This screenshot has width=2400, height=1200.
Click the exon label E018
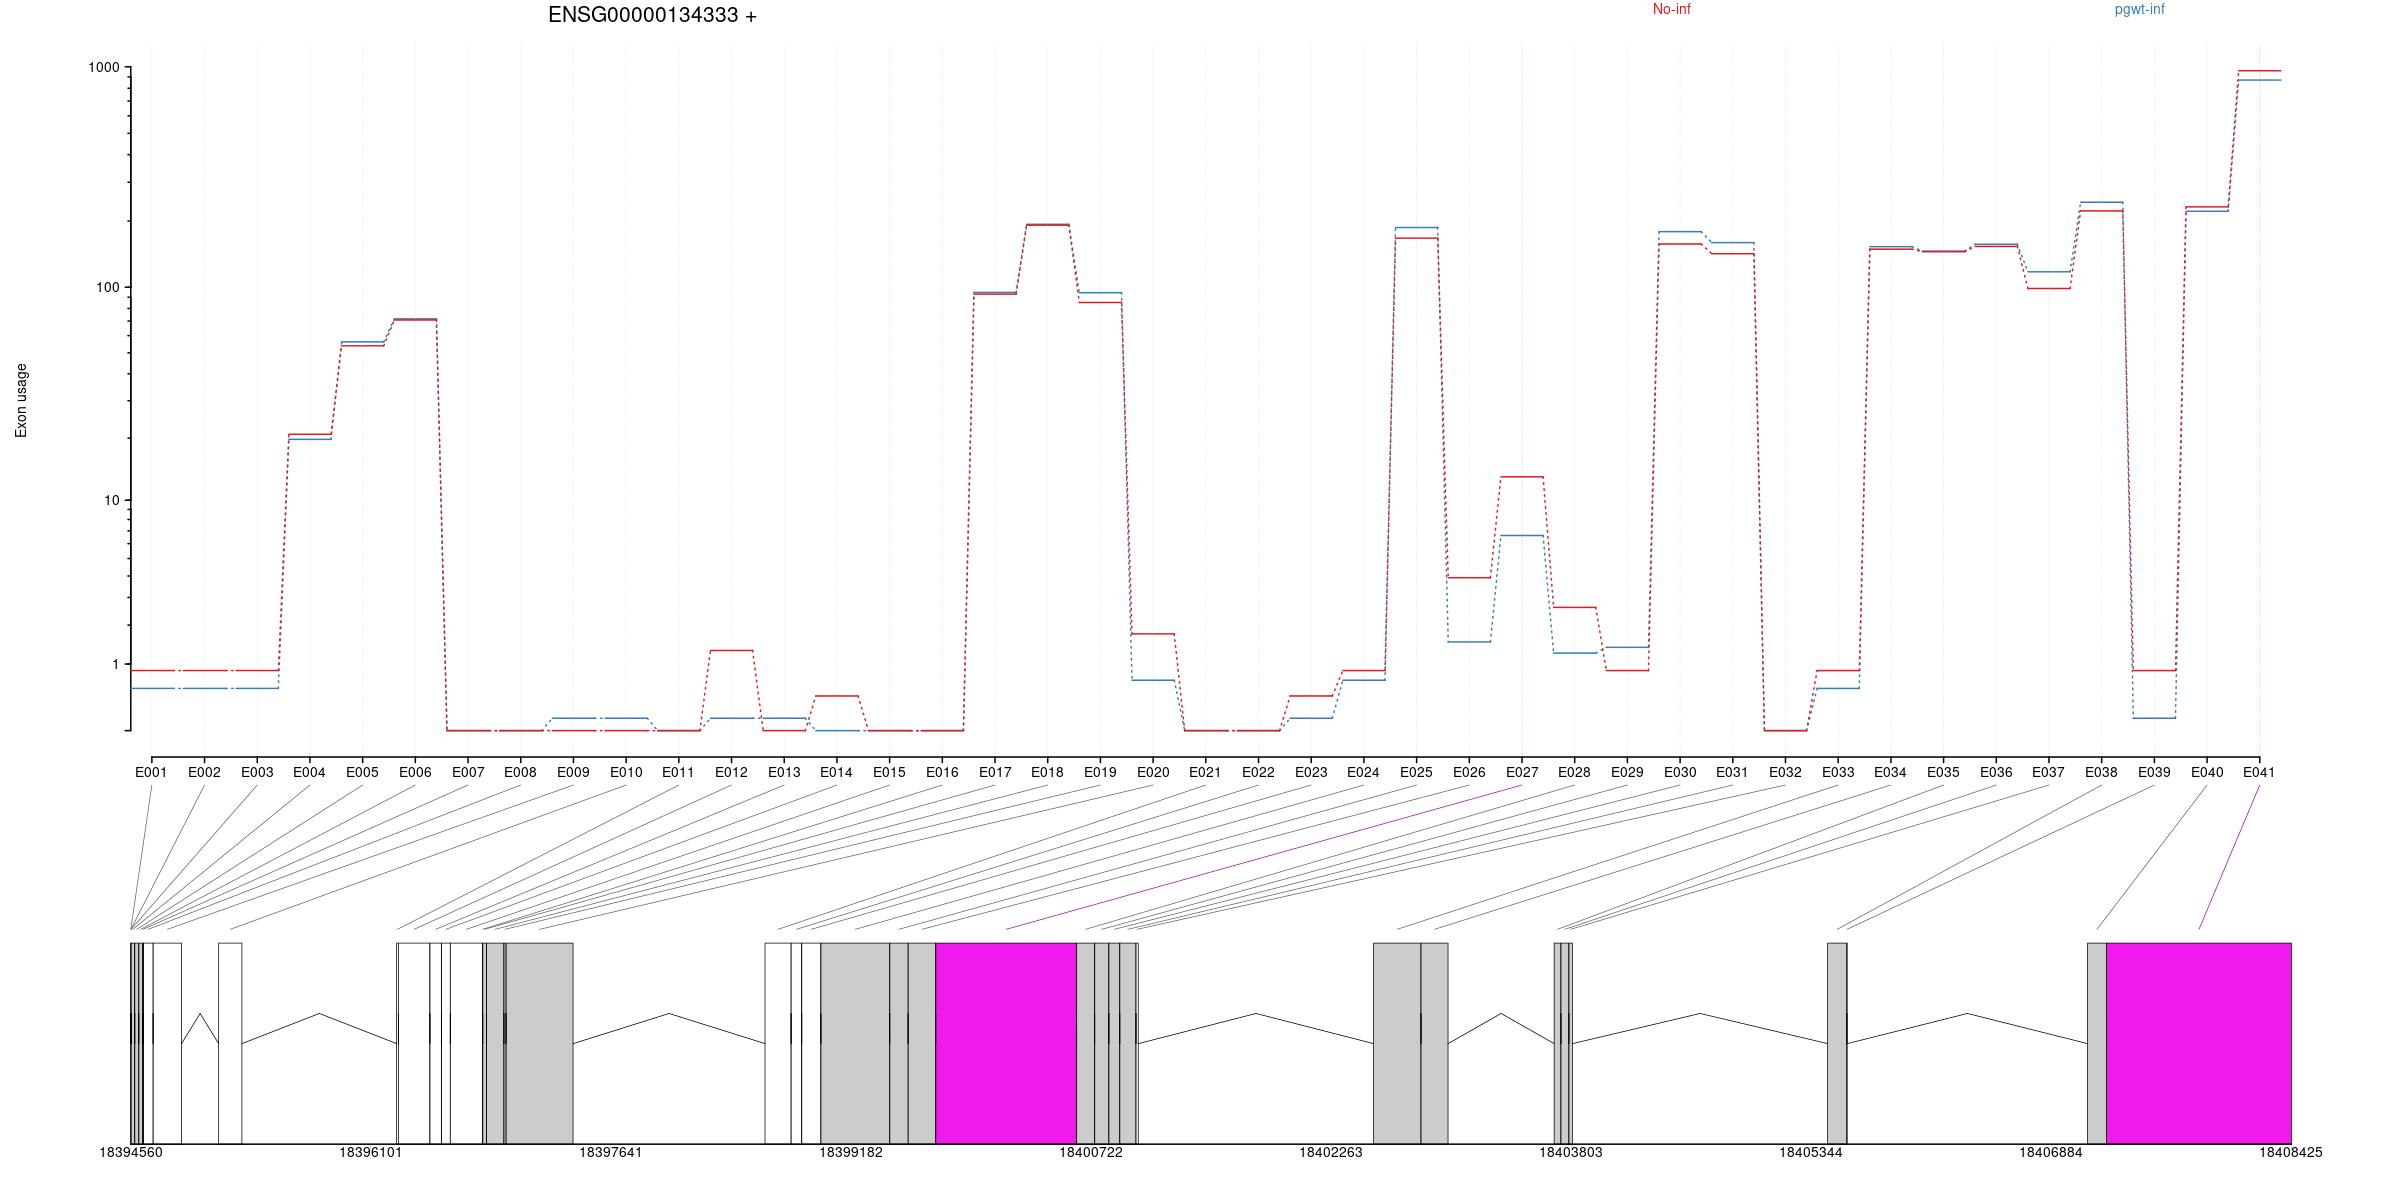pyautogui.click(x=1047, y=772)
